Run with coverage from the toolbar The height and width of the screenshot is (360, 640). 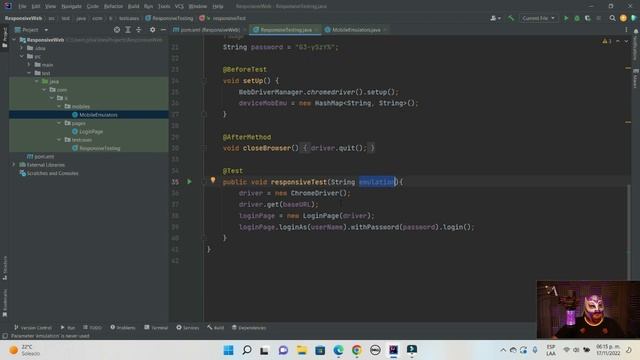coord(587,18)
